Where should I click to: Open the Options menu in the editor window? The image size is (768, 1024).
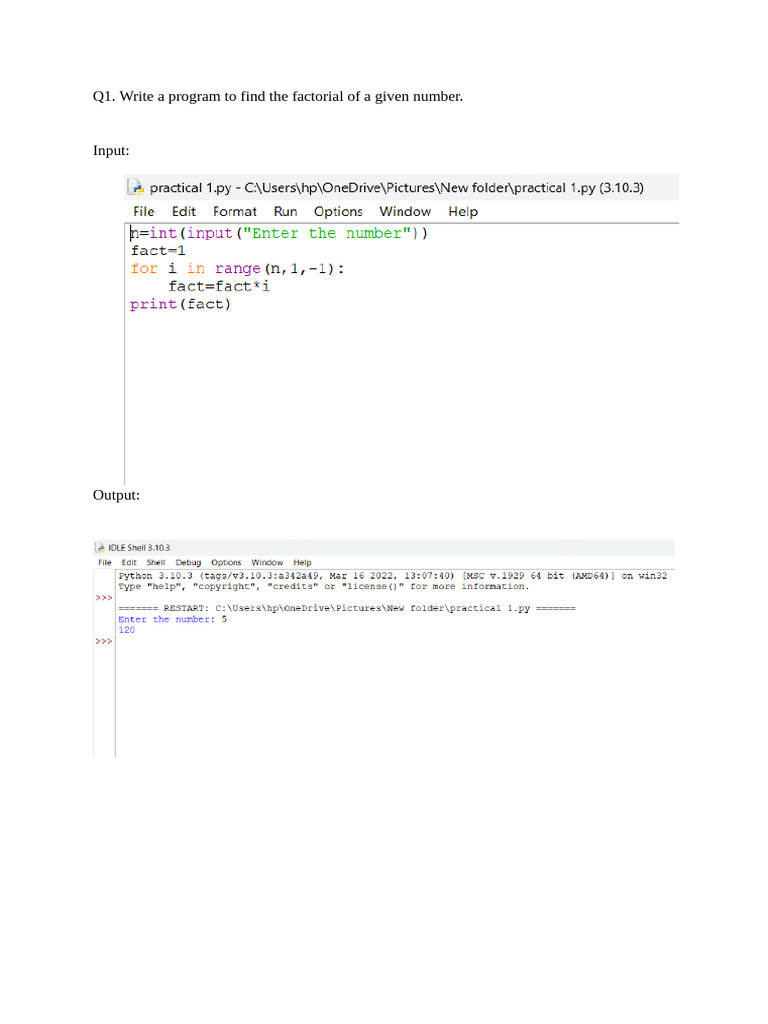[338, 212]
